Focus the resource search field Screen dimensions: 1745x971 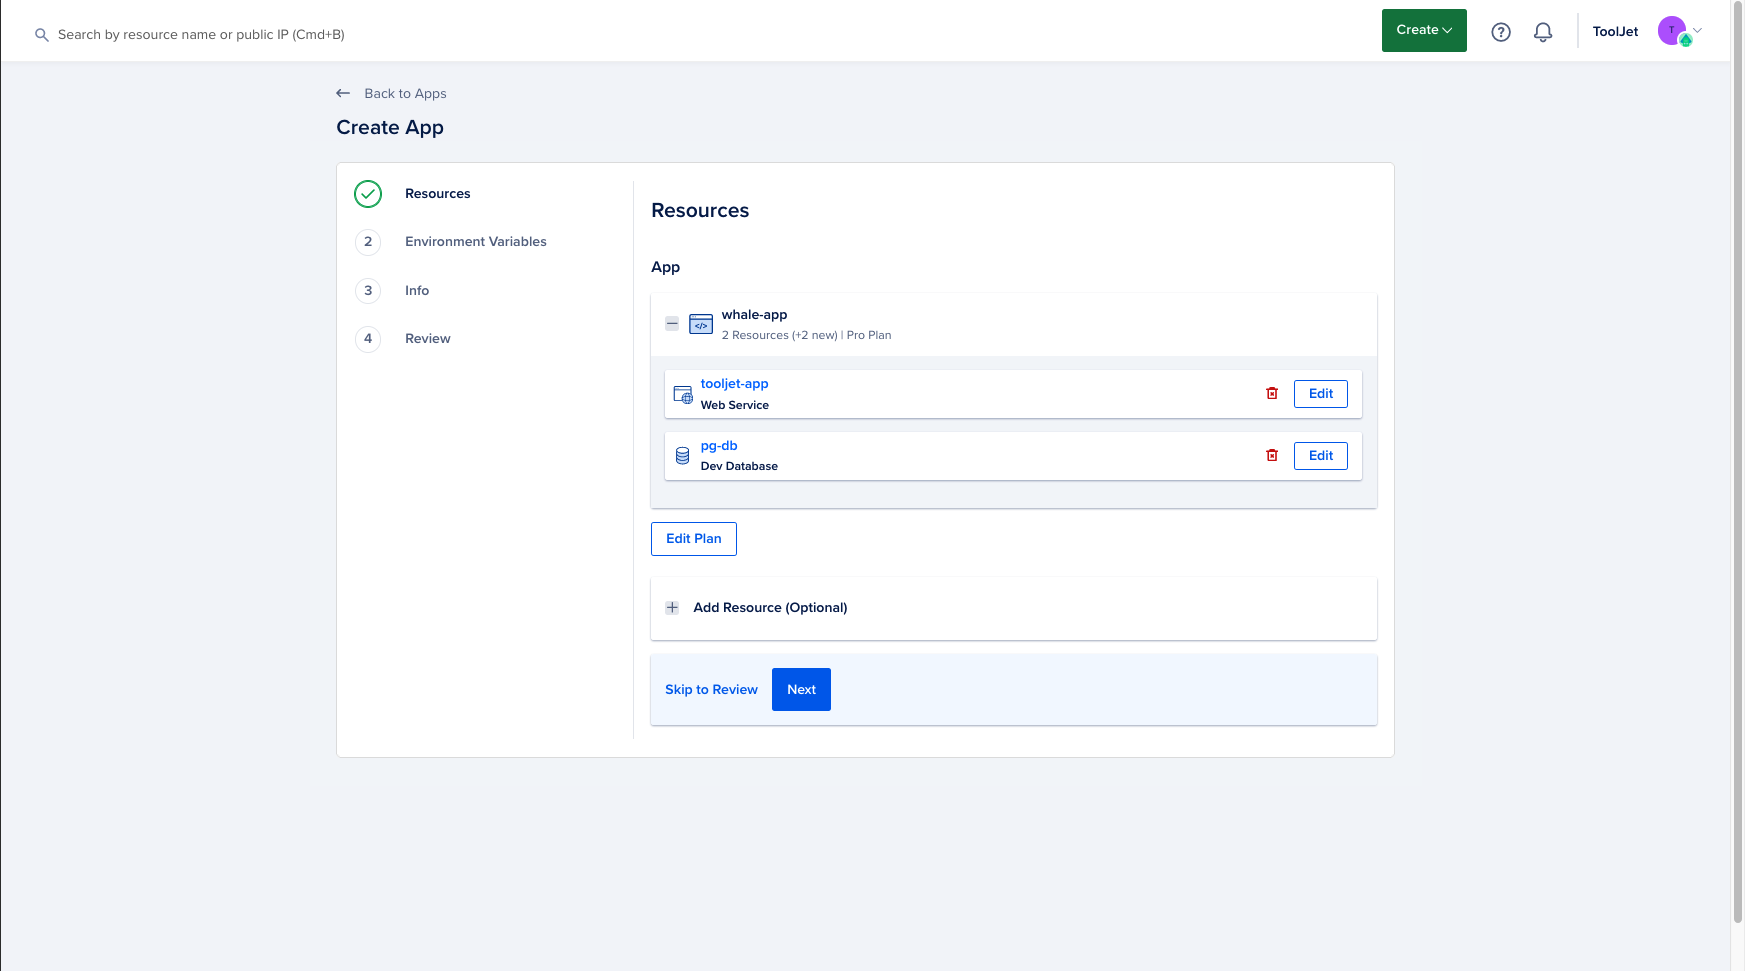pyautogui.click(x=200, y=35)
